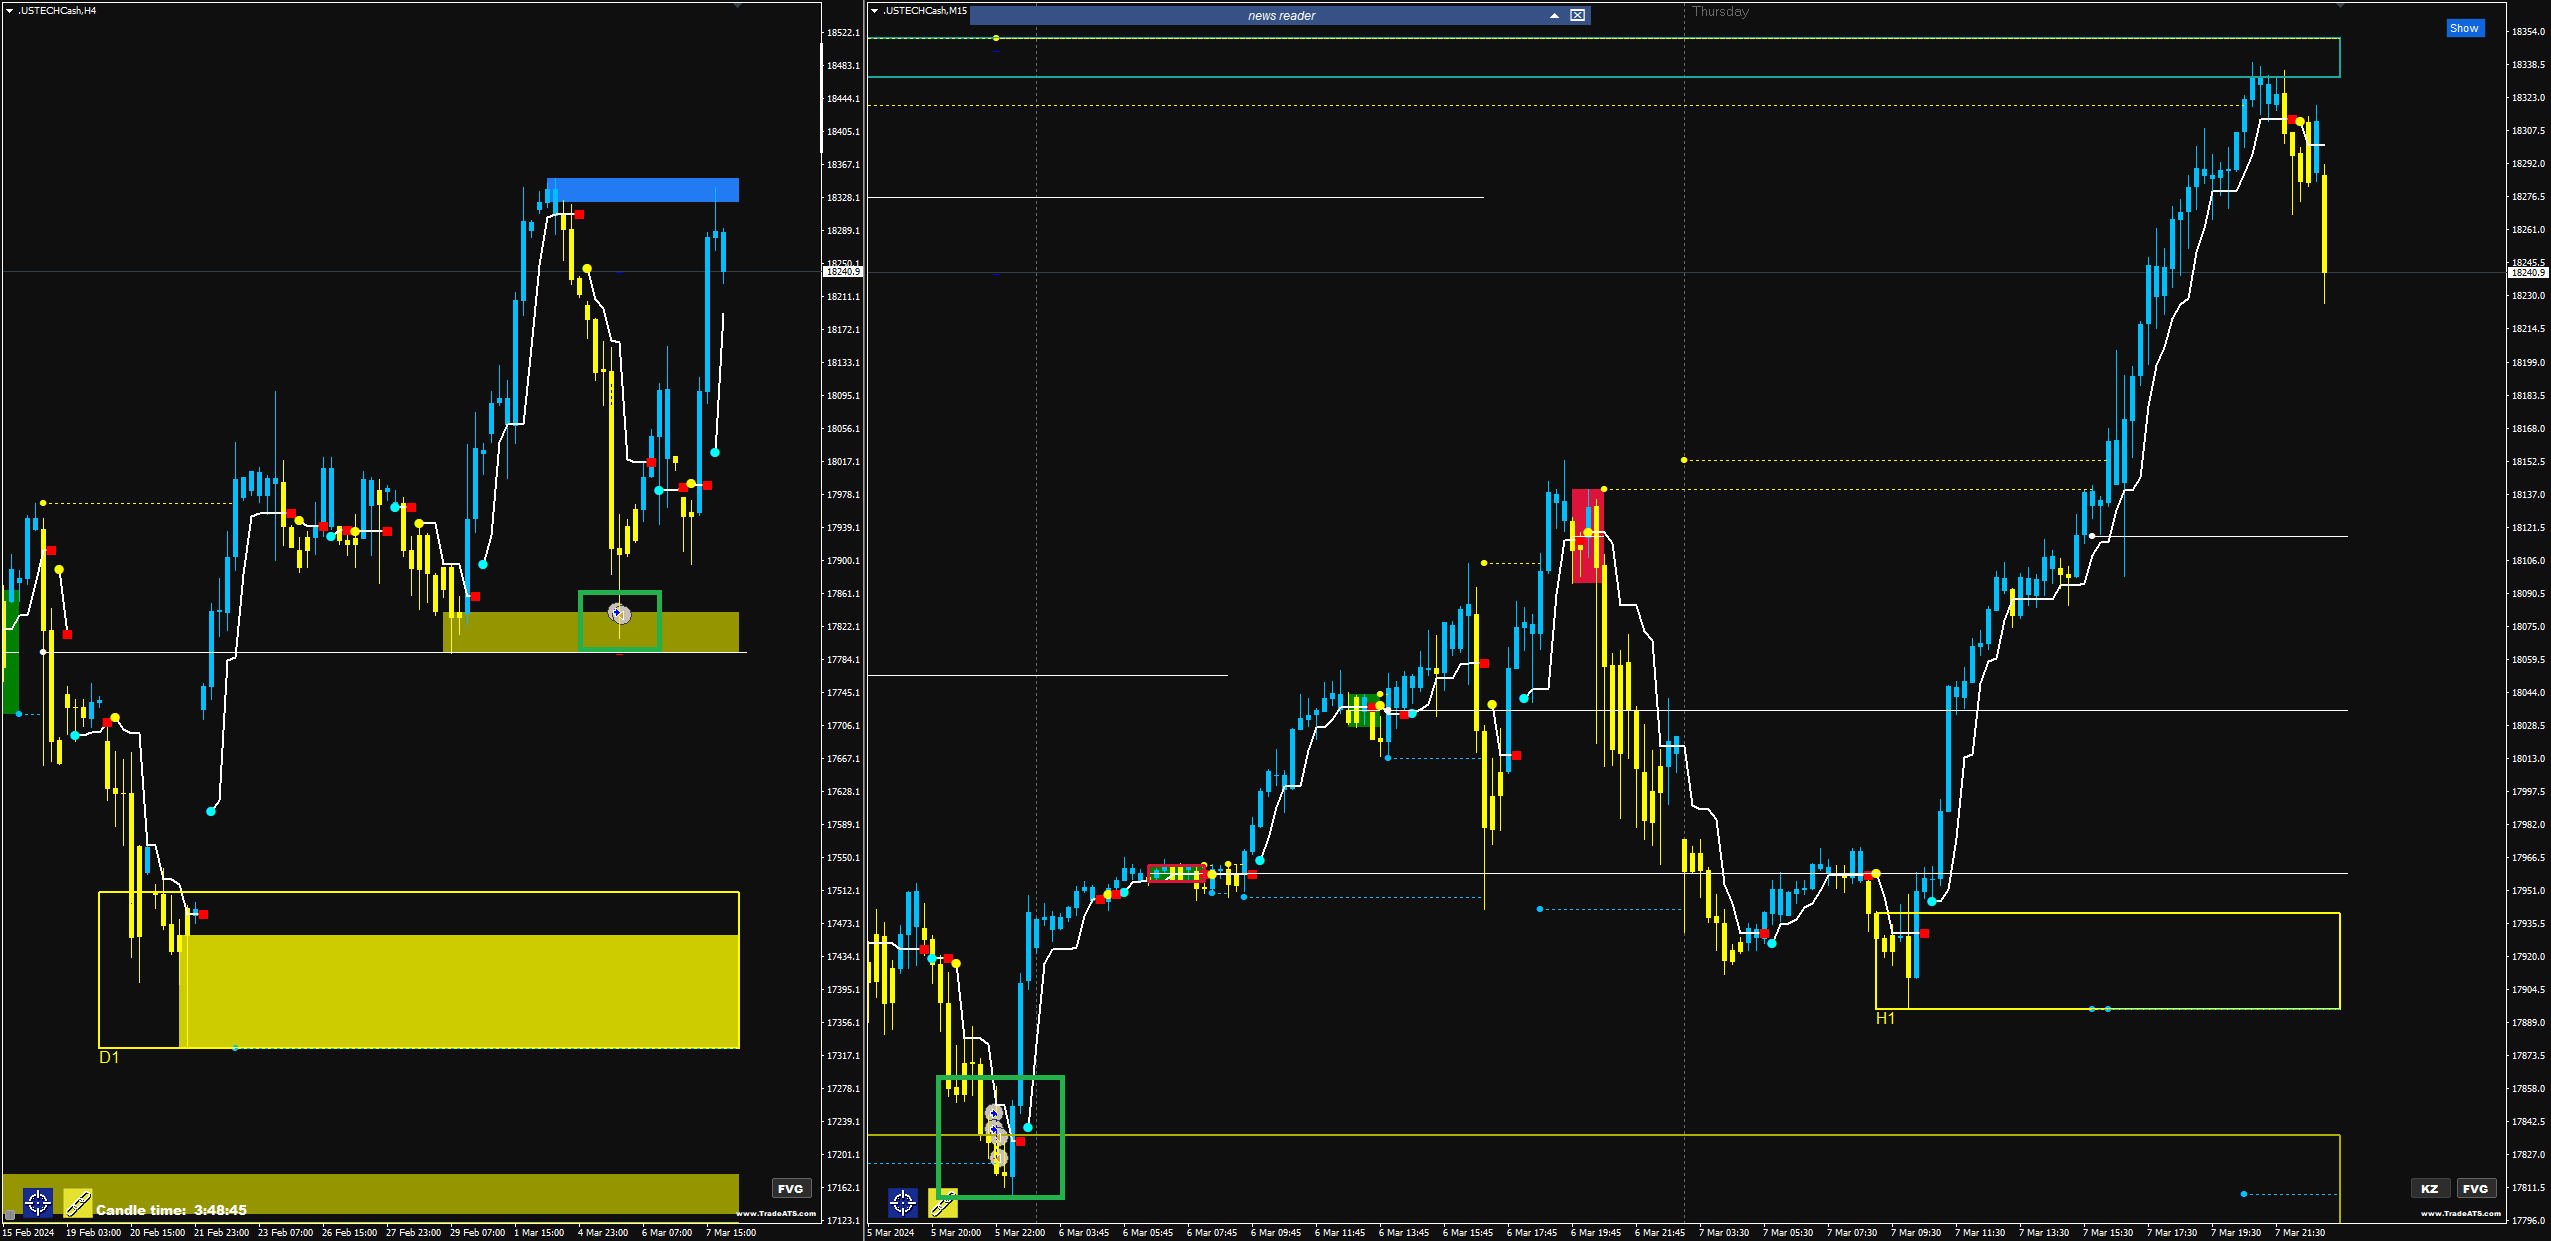Screen dimensions: 2551x1241
Task: Click crosshair target icon on H4 chart
Action: 38,1202
